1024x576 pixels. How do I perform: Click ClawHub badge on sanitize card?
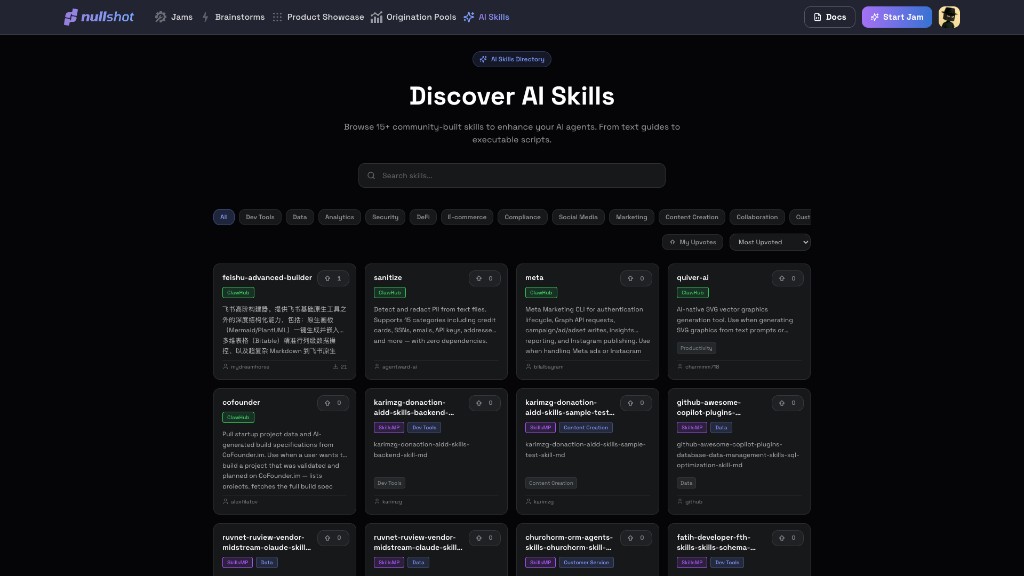click(x=390, y=293)
